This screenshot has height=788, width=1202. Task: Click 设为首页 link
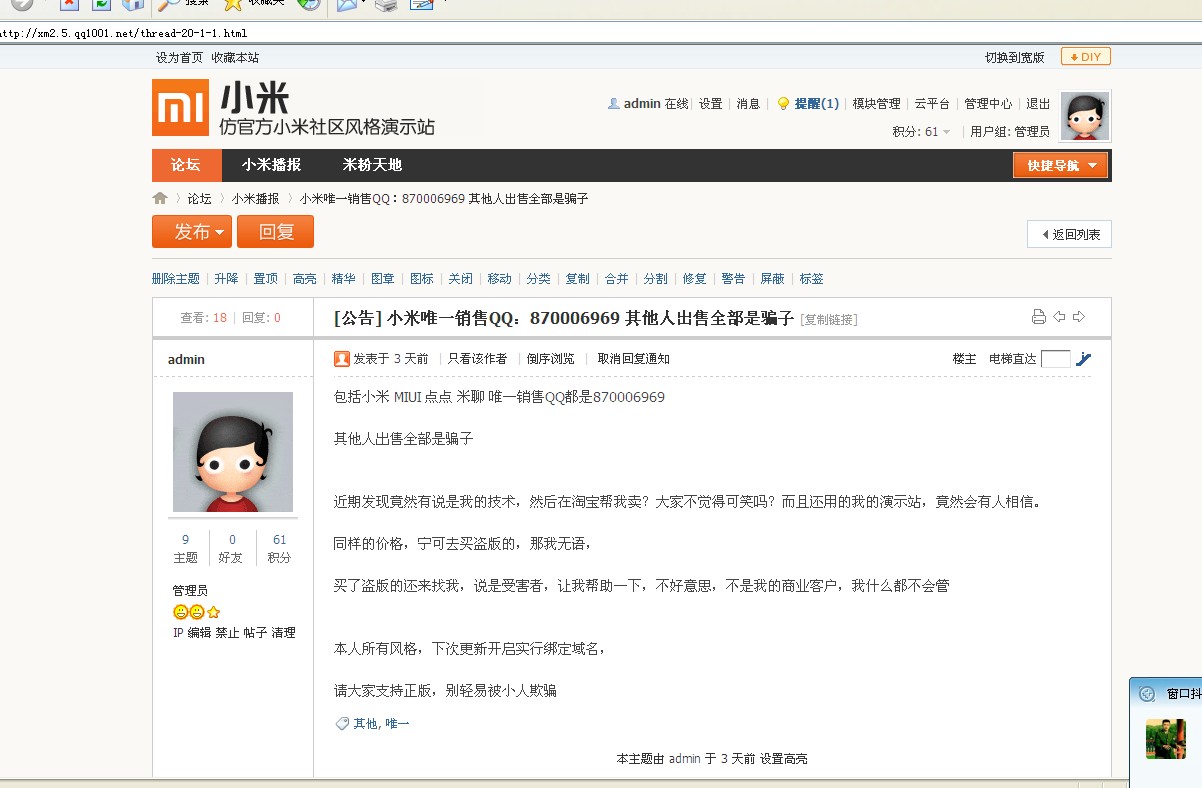tap(179, 58)
